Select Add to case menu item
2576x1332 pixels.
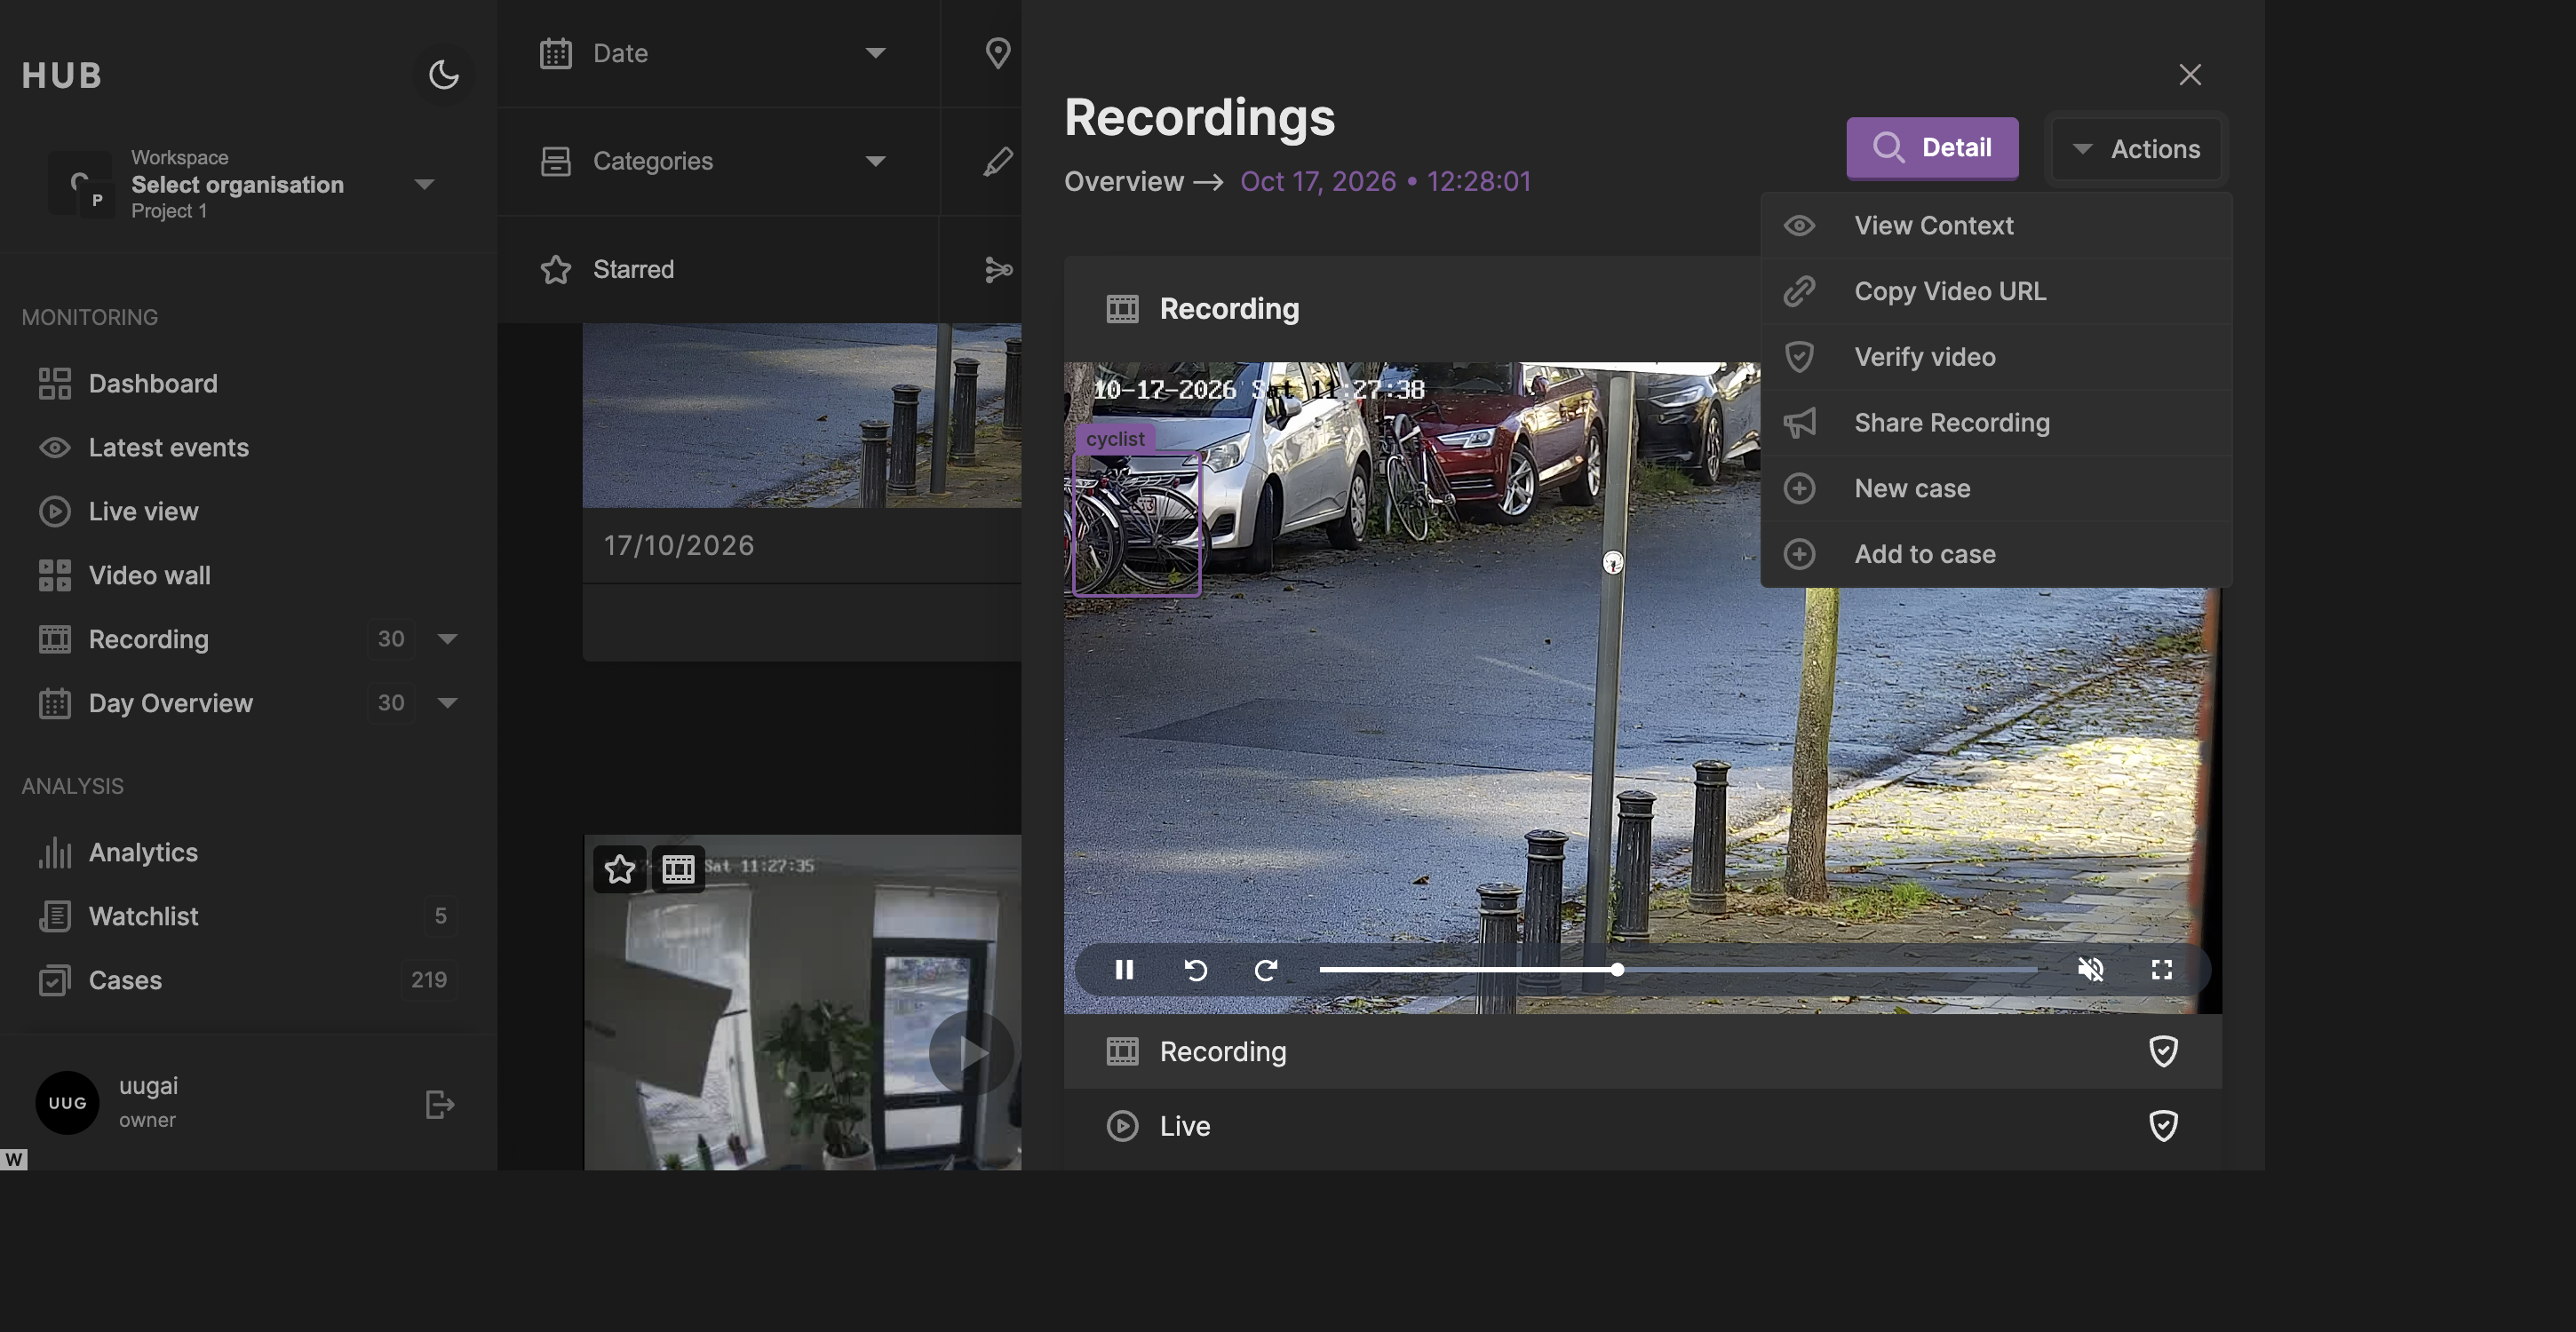1996,554
